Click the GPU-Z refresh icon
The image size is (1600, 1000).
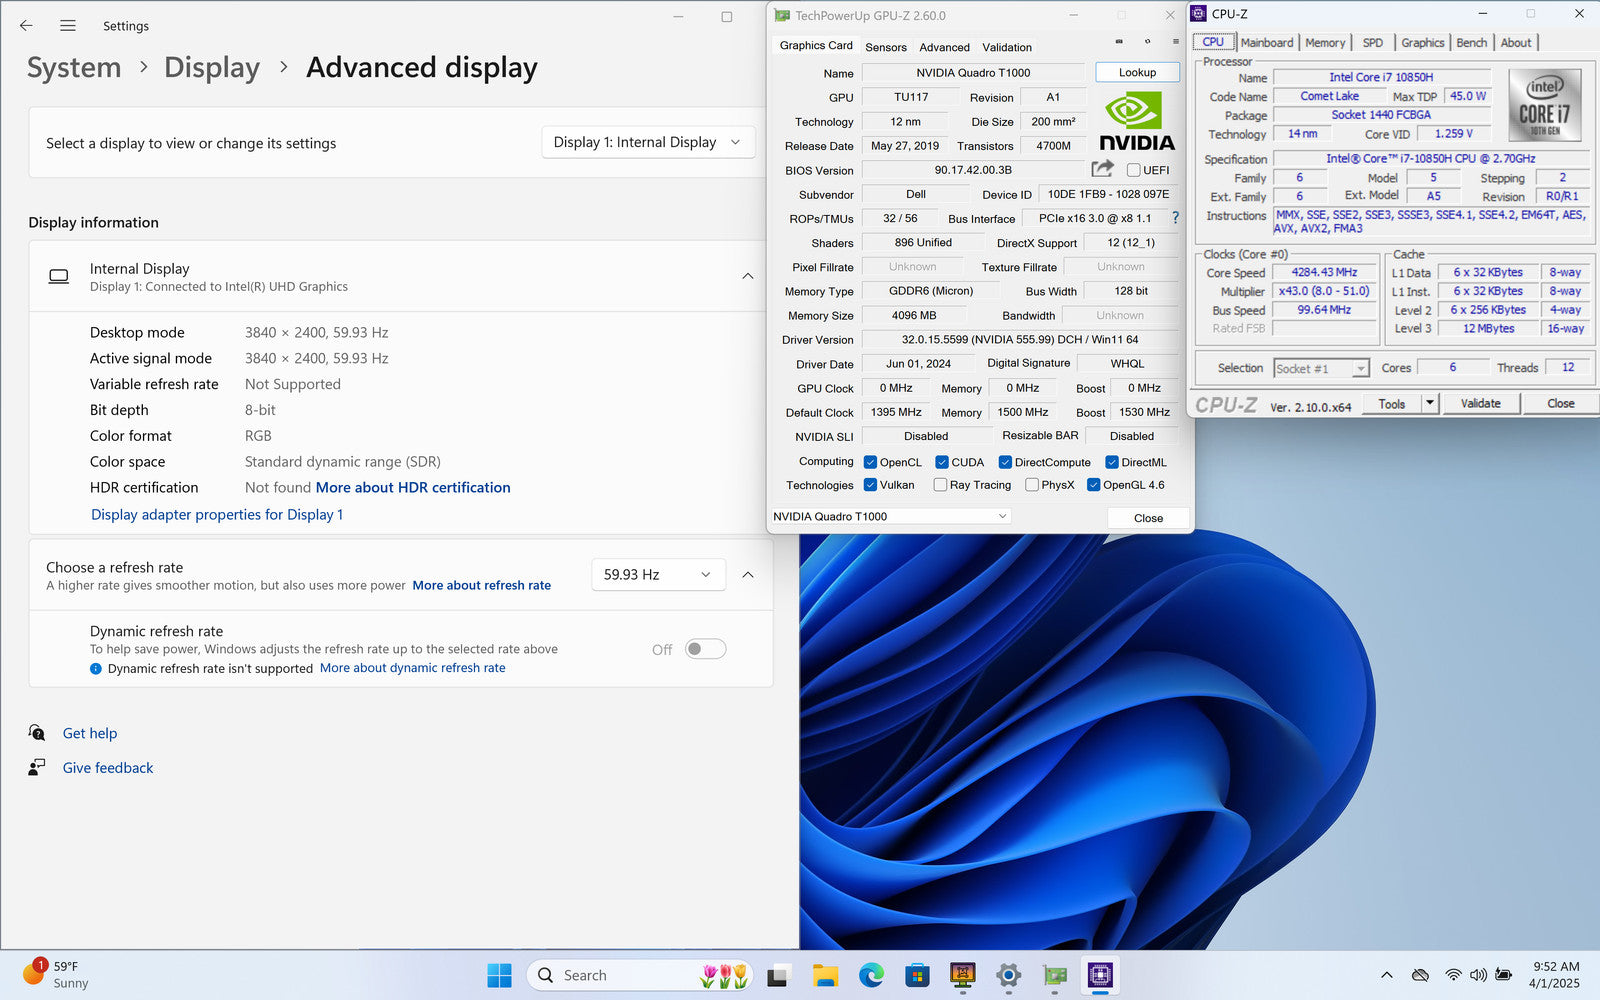(x=1147, y=42)
